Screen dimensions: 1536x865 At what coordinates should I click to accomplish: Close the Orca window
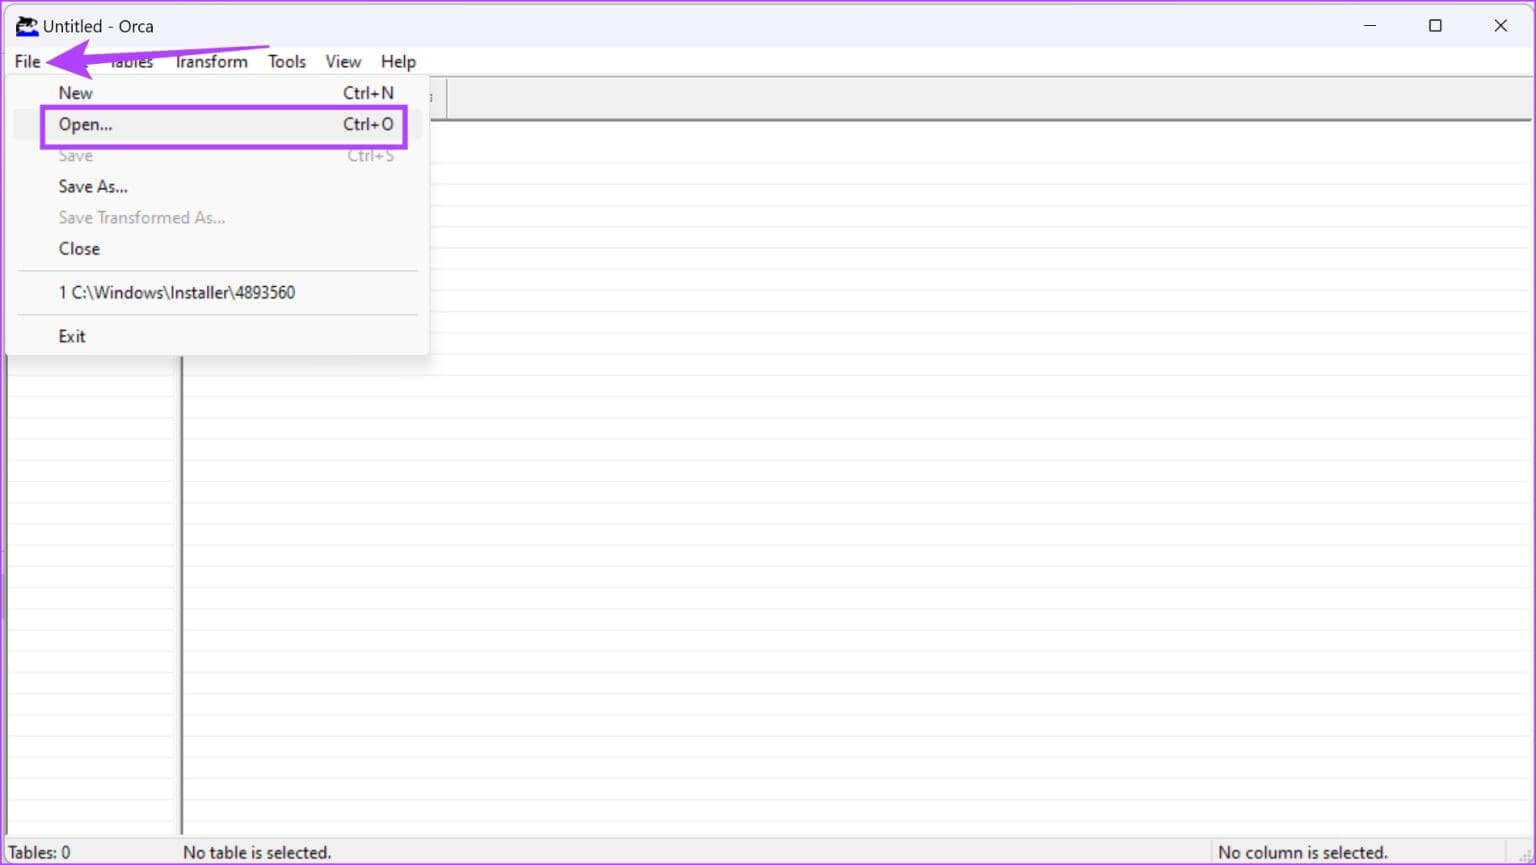(1500, 26)
